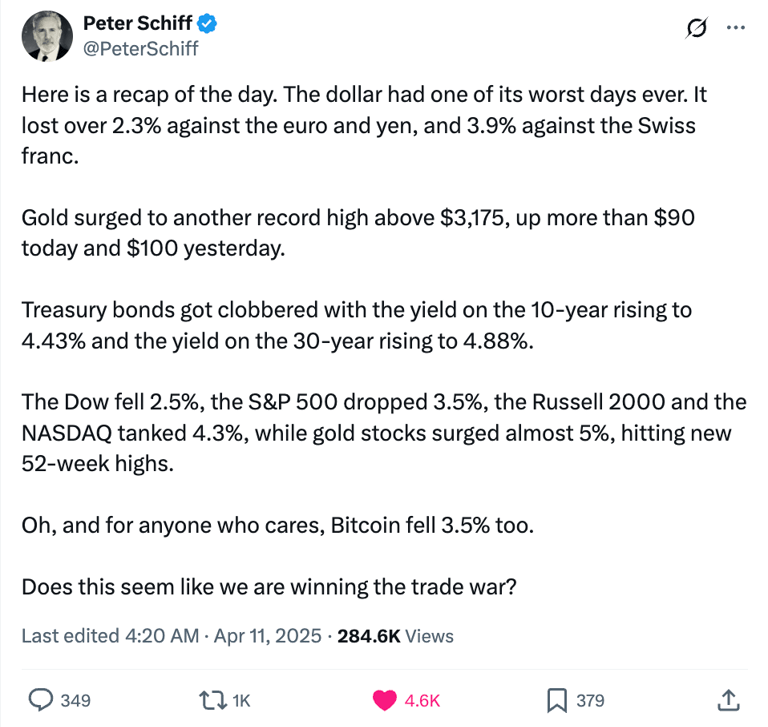This screenshot has width=768, height=727.
Task: Click the blue verified badge
Action: 207,24
